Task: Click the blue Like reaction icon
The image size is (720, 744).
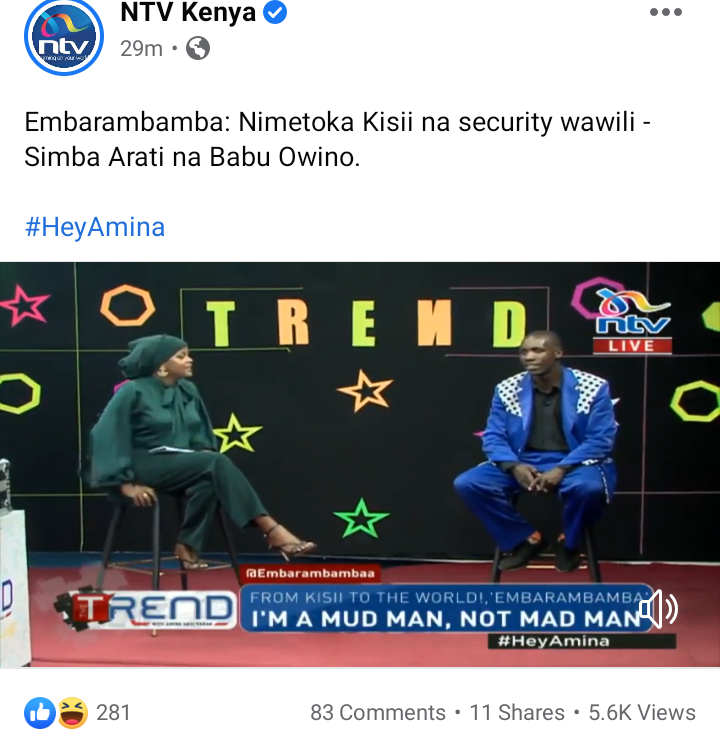Action: click(x=40, y=713)
